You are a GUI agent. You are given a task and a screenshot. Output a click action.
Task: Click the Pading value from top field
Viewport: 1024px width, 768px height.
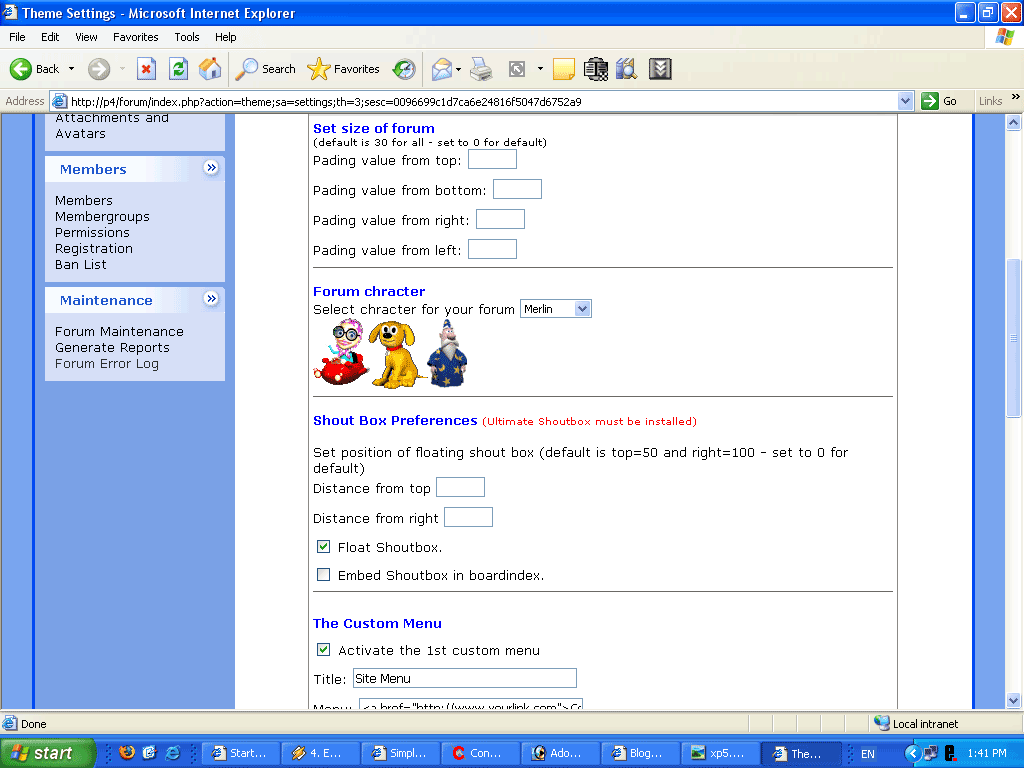click(x=492, y=159)
